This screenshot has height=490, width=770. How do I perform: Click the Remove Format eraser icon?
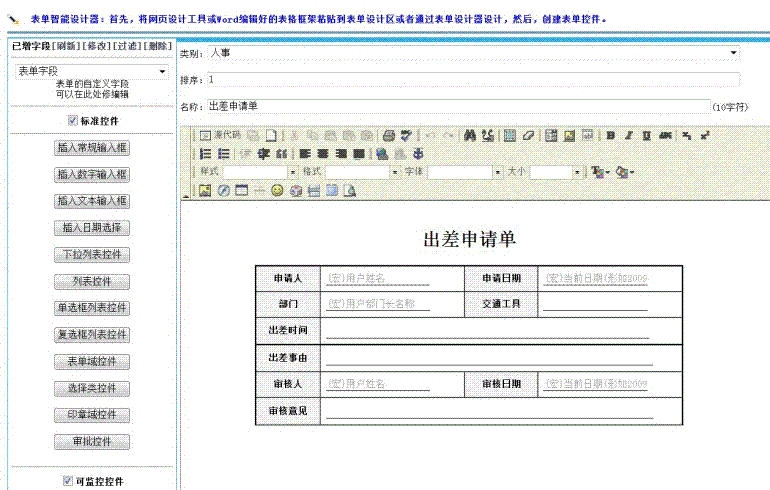528,135
